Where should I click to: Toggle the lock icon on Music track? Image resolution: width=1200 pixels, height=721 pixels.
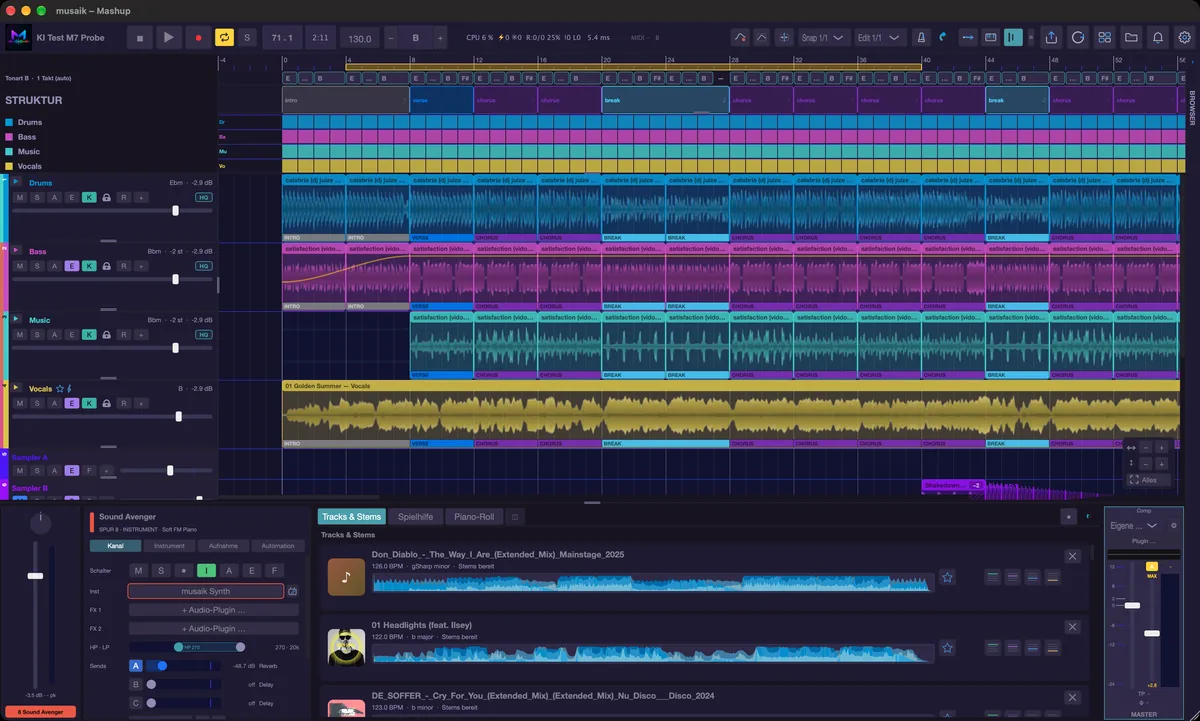(x=106, y=335)
